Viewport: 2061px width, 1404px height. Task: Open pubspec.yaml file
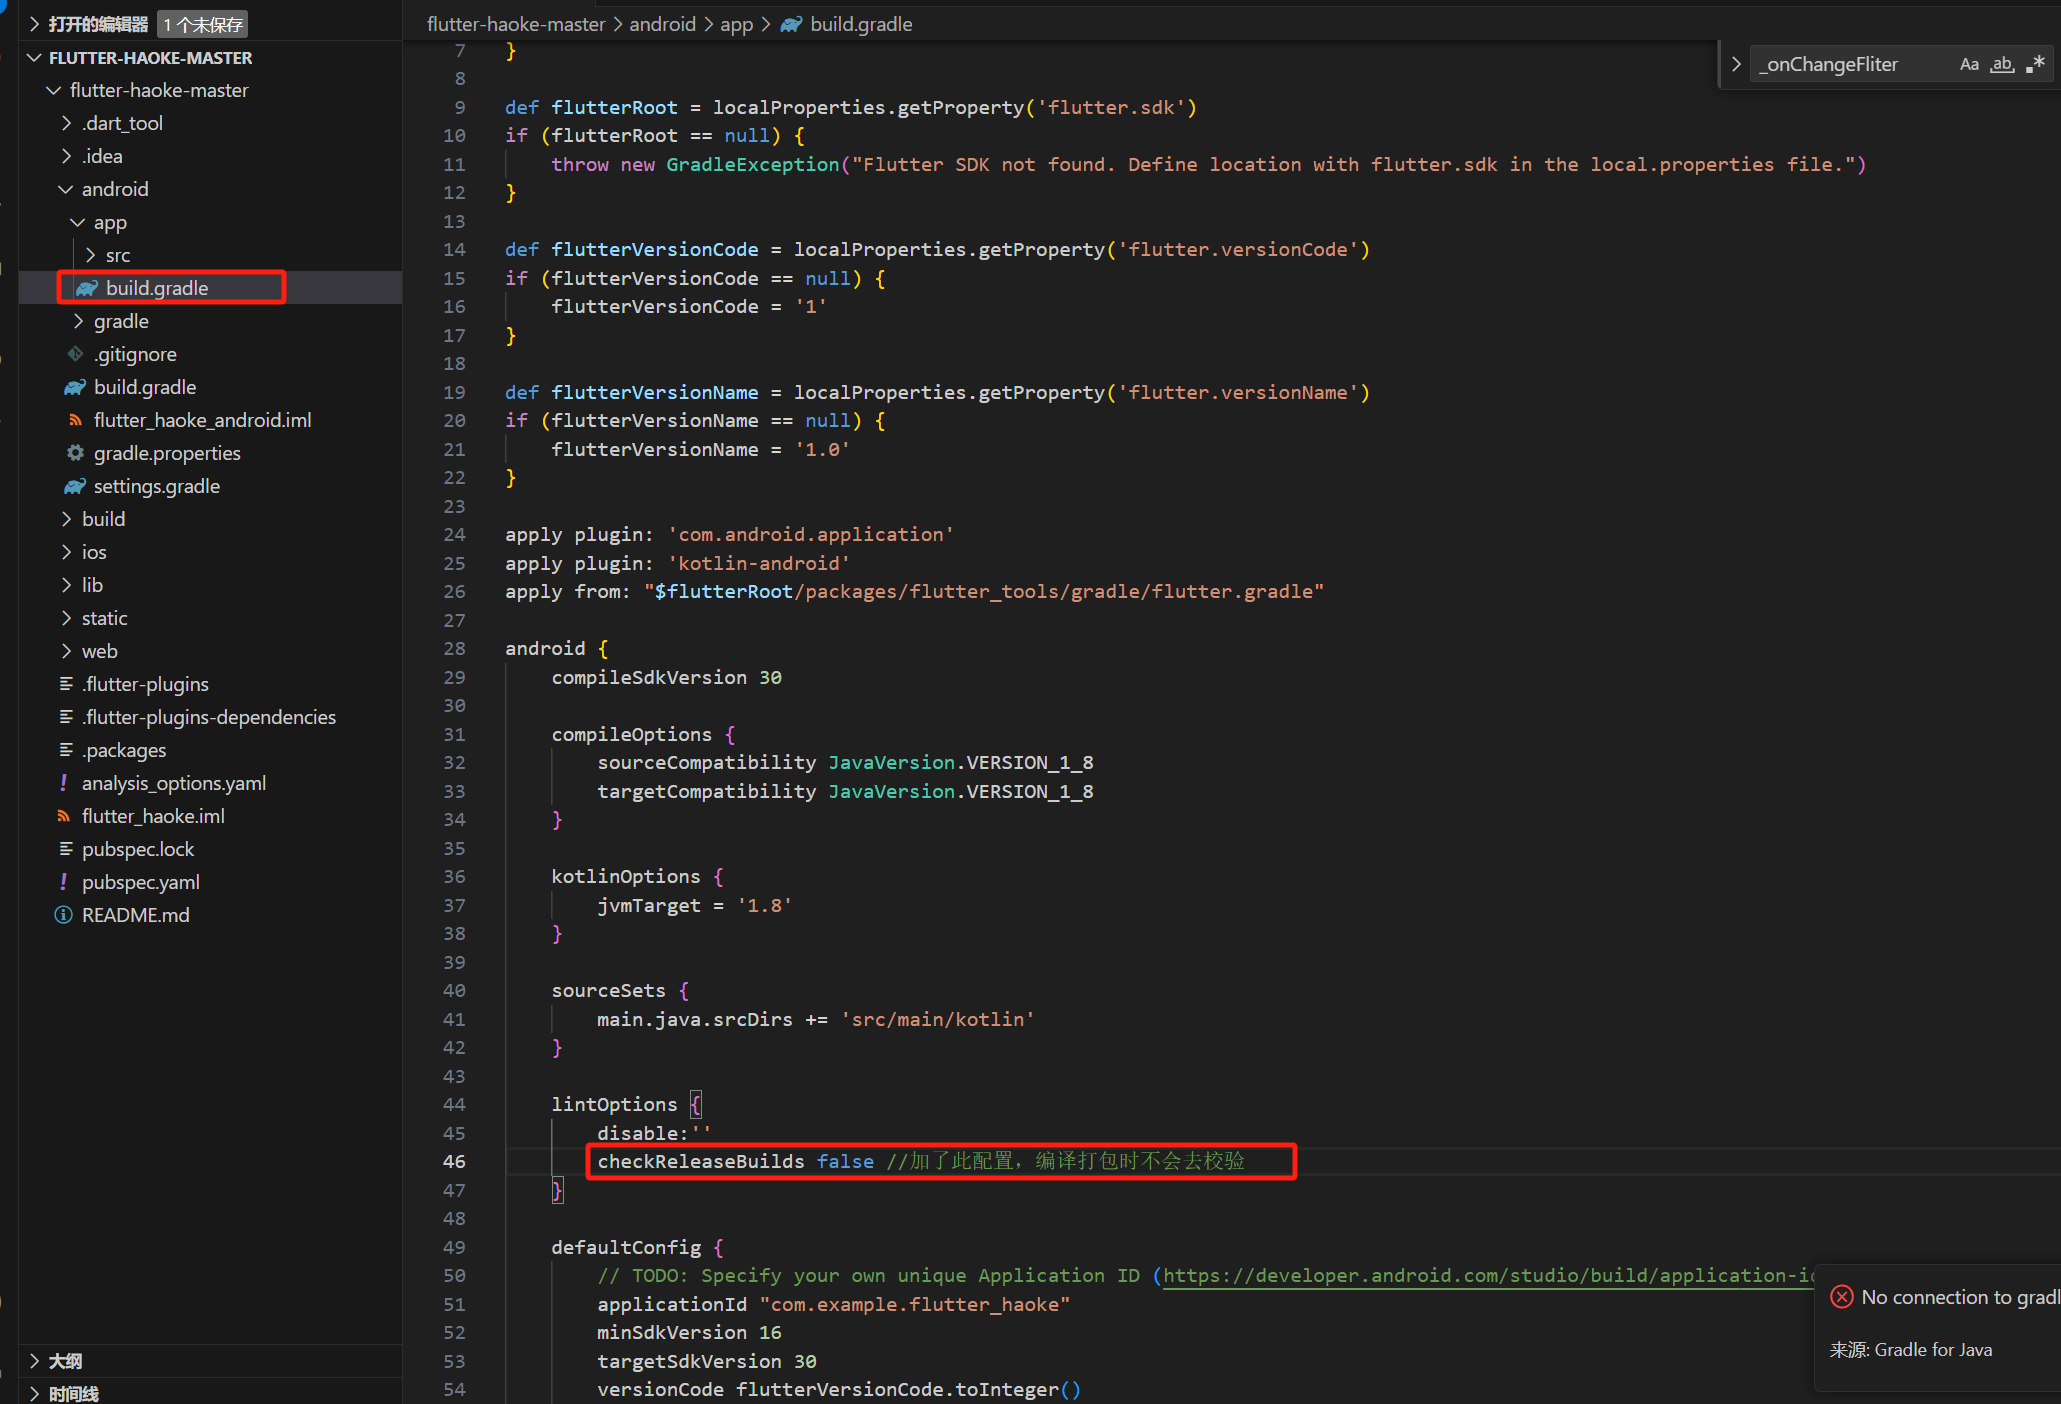140,882
